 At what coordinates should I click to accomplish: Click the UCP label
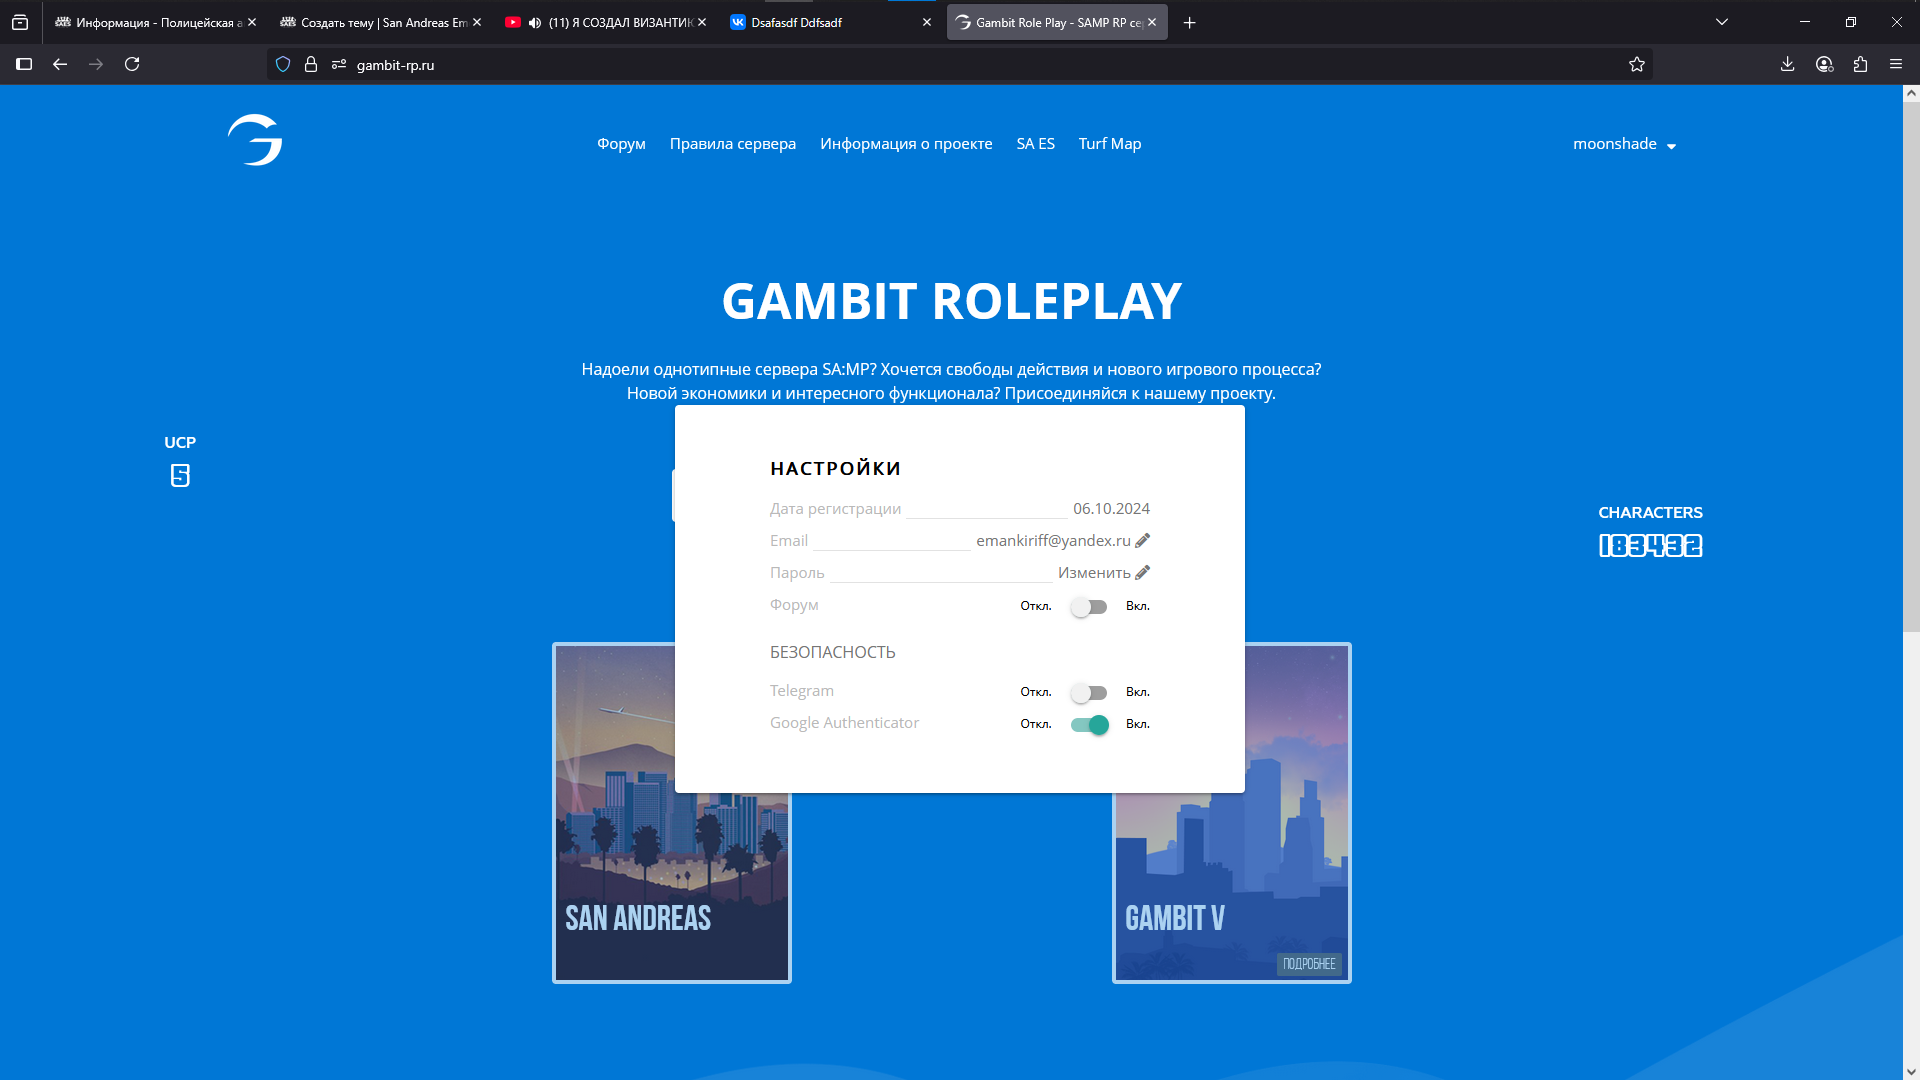[180, 442]
